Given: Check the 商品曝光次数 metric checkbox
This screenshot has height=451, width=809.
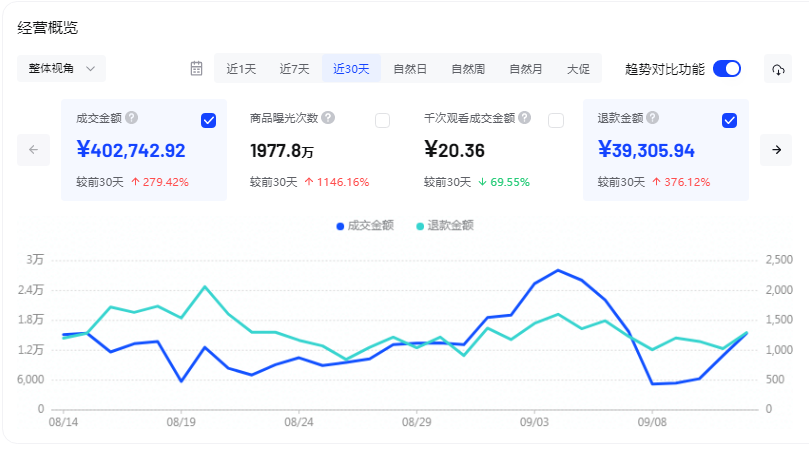Looking at the screenshot, I should (382, 121).
